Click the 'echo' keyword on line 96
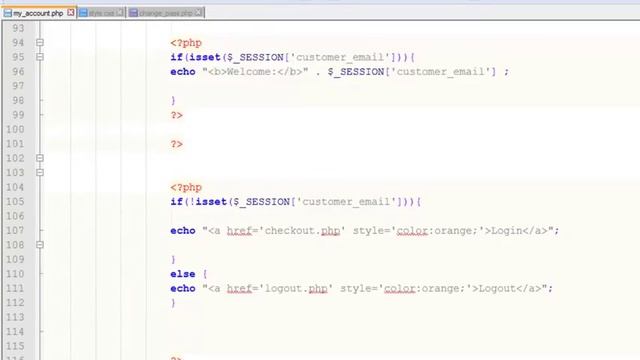Image resolution: width=640 pixels, height=360 pixels. (x=183, y=72)
